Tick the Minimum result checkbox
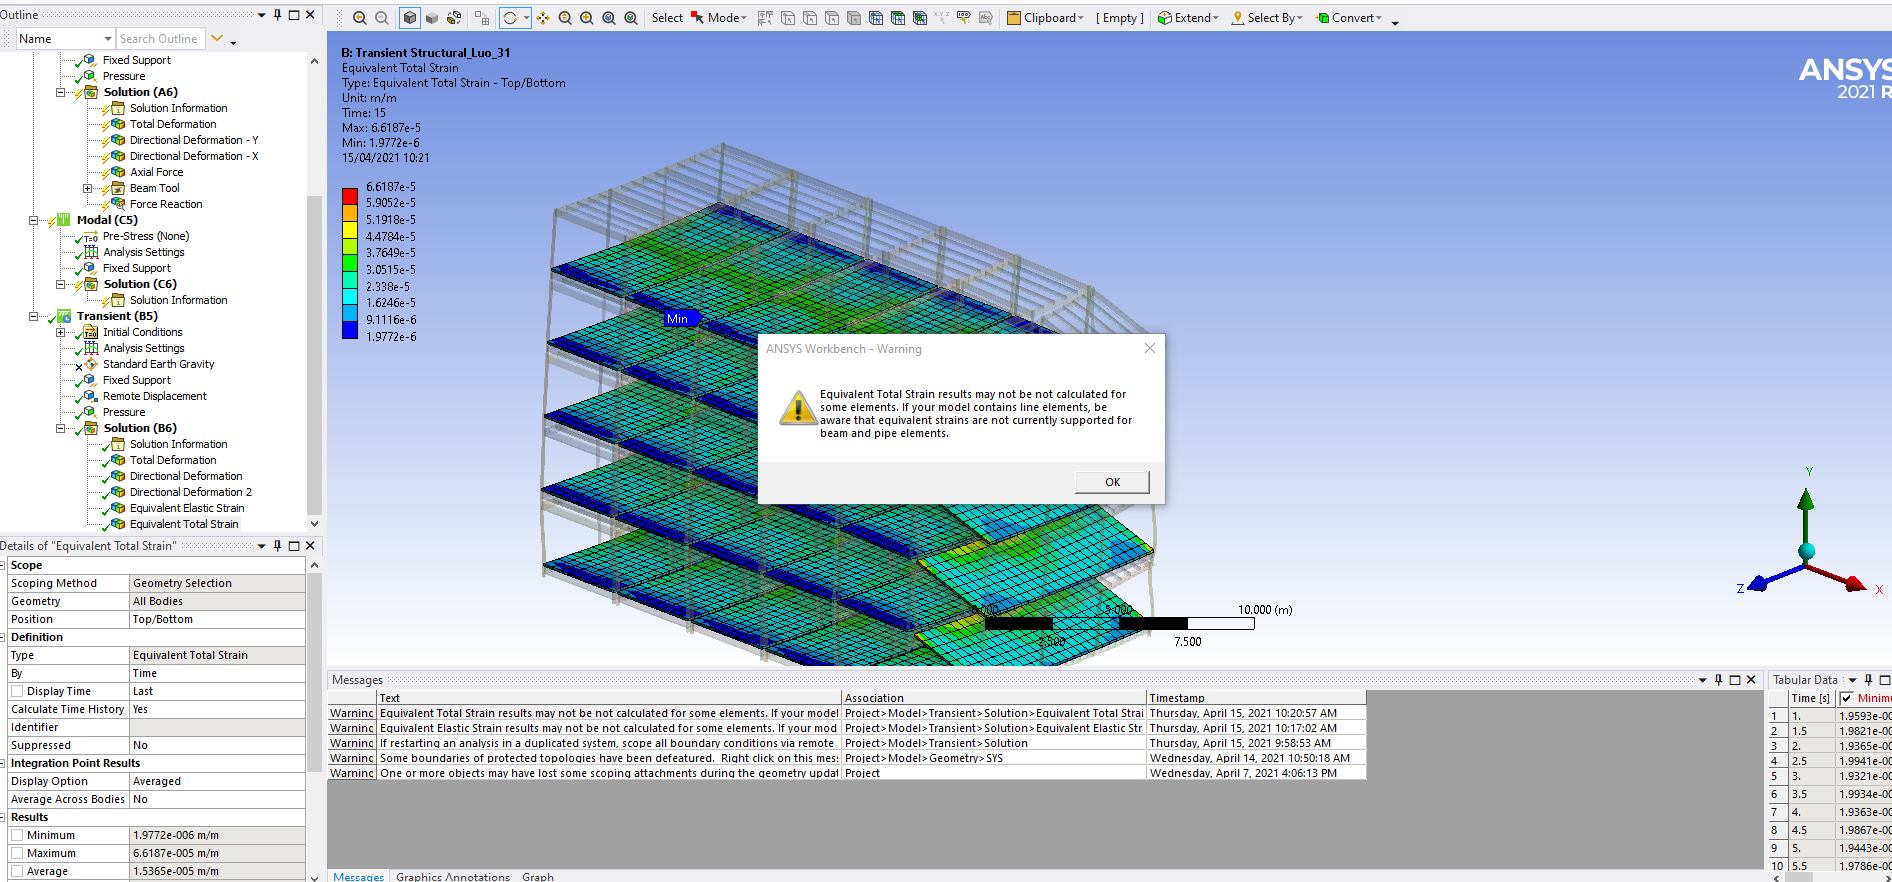1892x882 pixels. [x=17, y=835]
